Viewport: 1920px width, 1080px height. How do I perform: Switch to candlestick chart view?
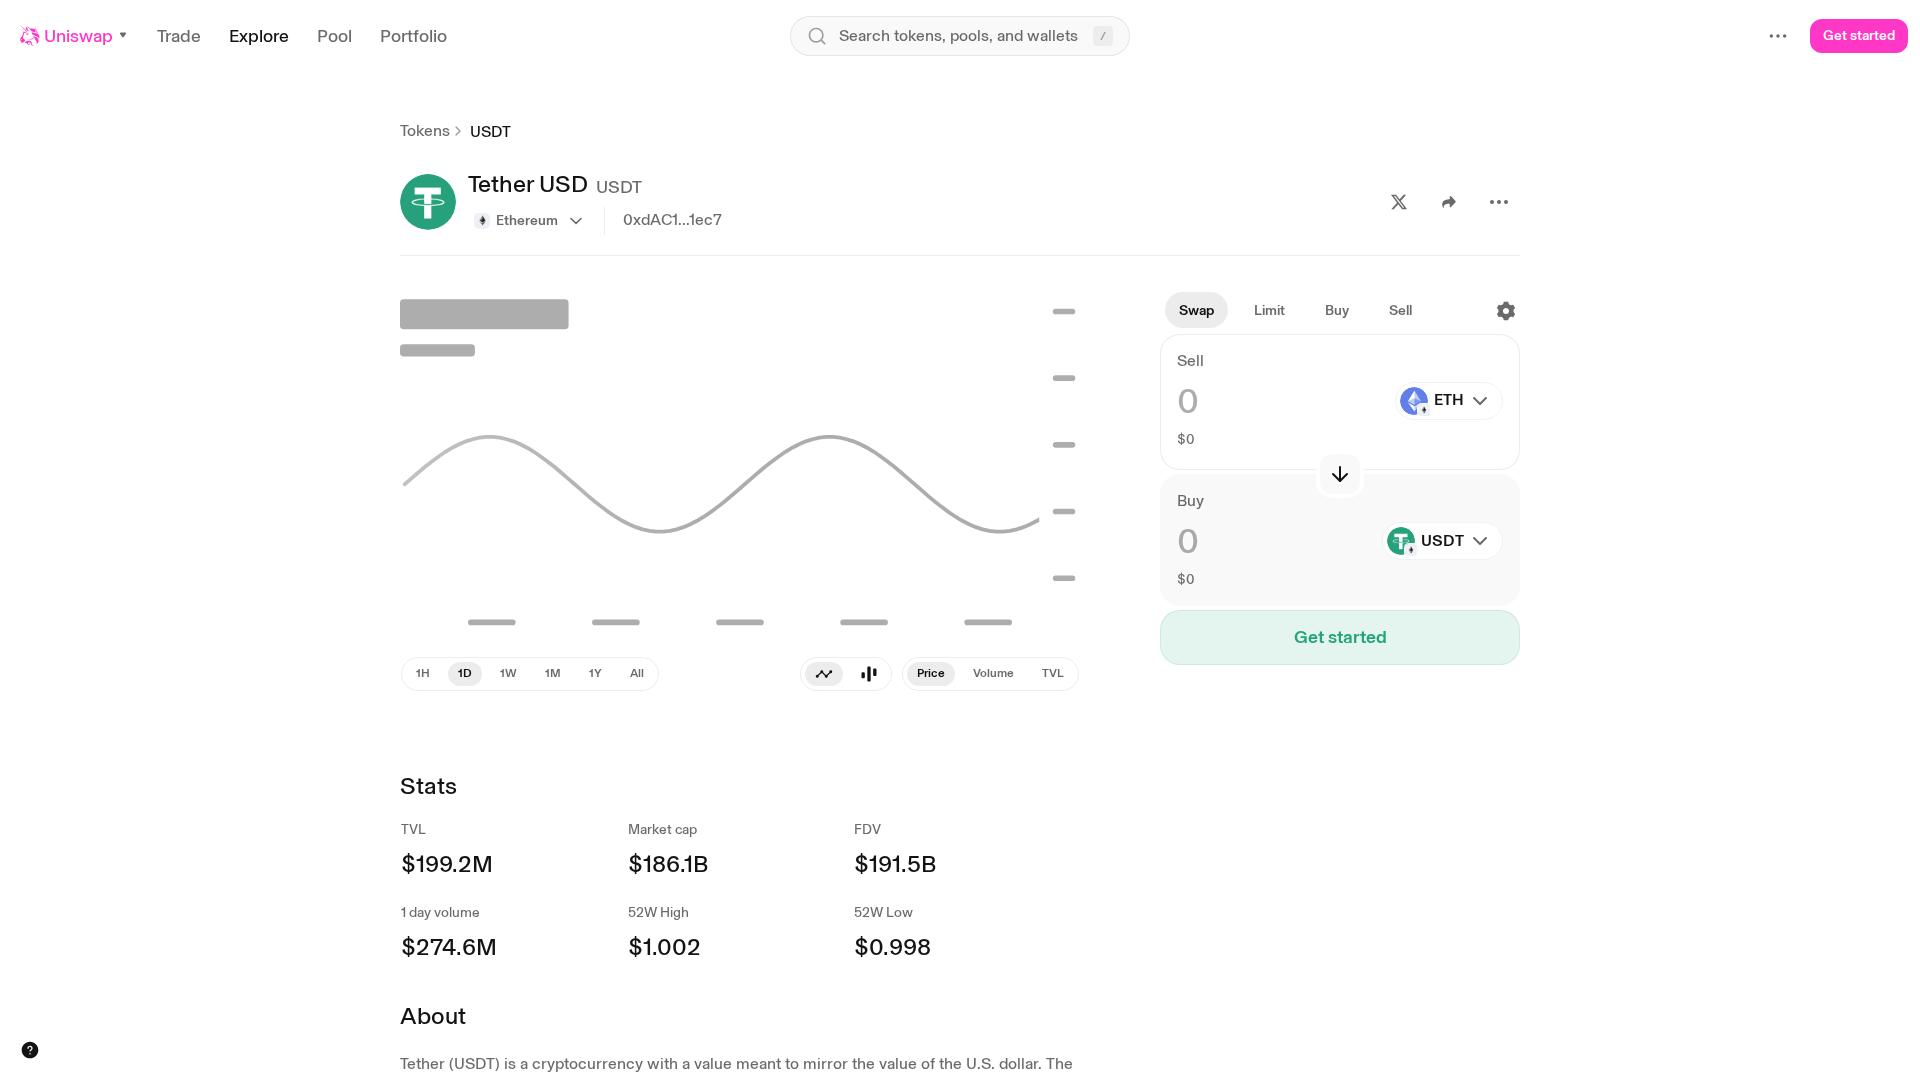tap(869, 674)
